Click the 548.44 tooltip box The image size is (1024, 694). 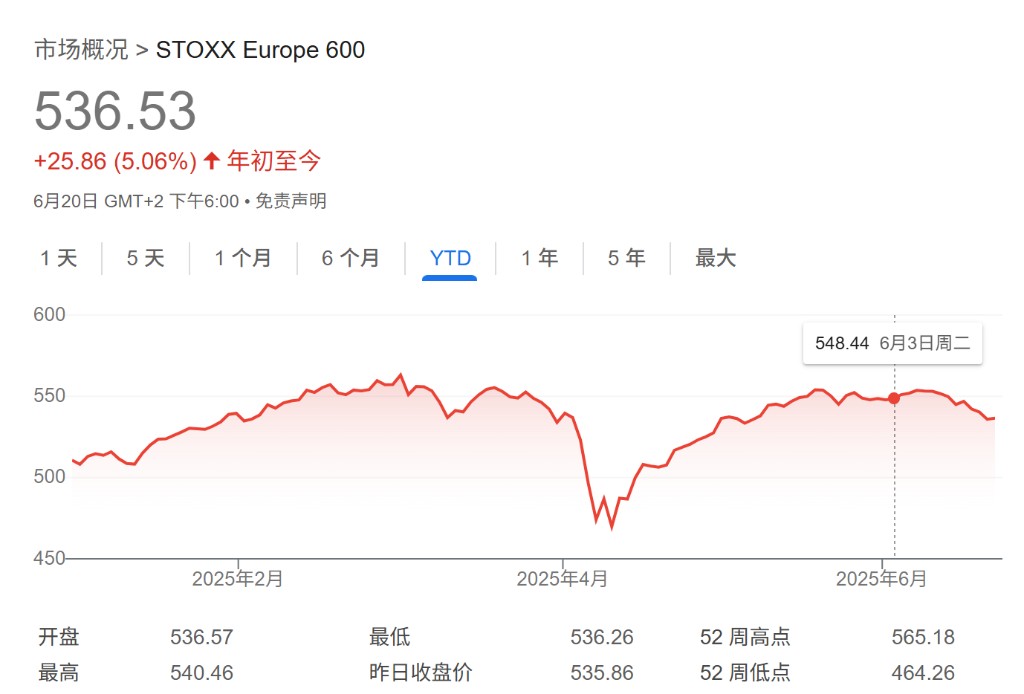tap(893, 343)
